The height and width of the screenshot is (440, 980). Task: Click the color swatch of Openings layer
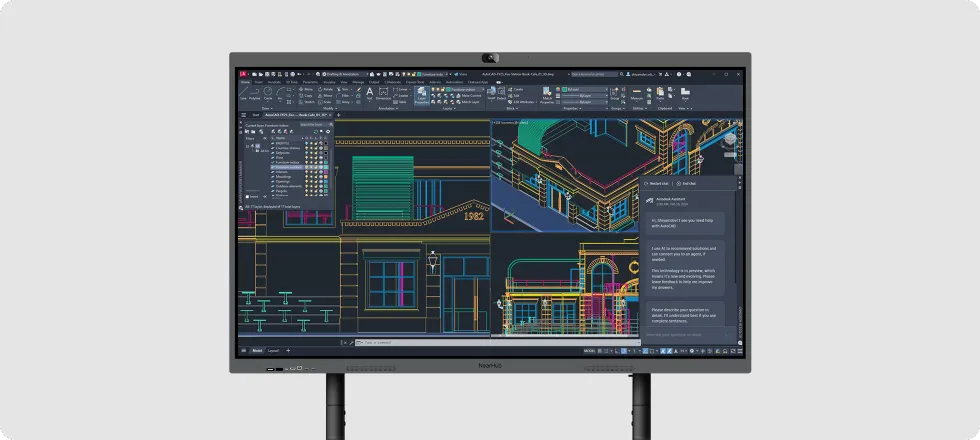(x=326, y=181)
